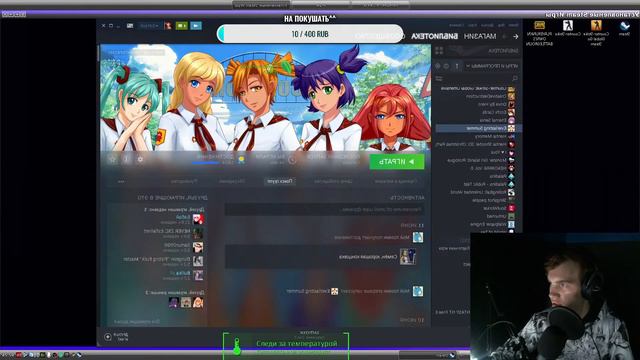Screen dimensions: 640x360
Task: Open the Dungeon Master friend avatar
Action: pyautogui.click(x=198, y=261)
